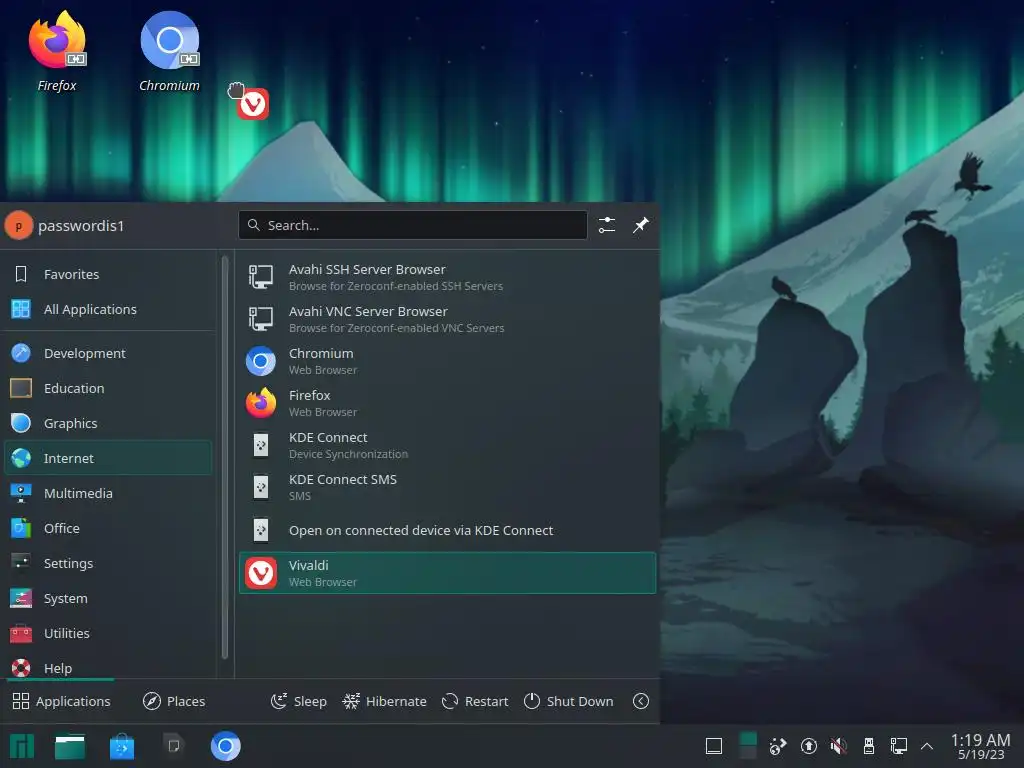
Task: Select the Internet category
Action: coord(108,458)
